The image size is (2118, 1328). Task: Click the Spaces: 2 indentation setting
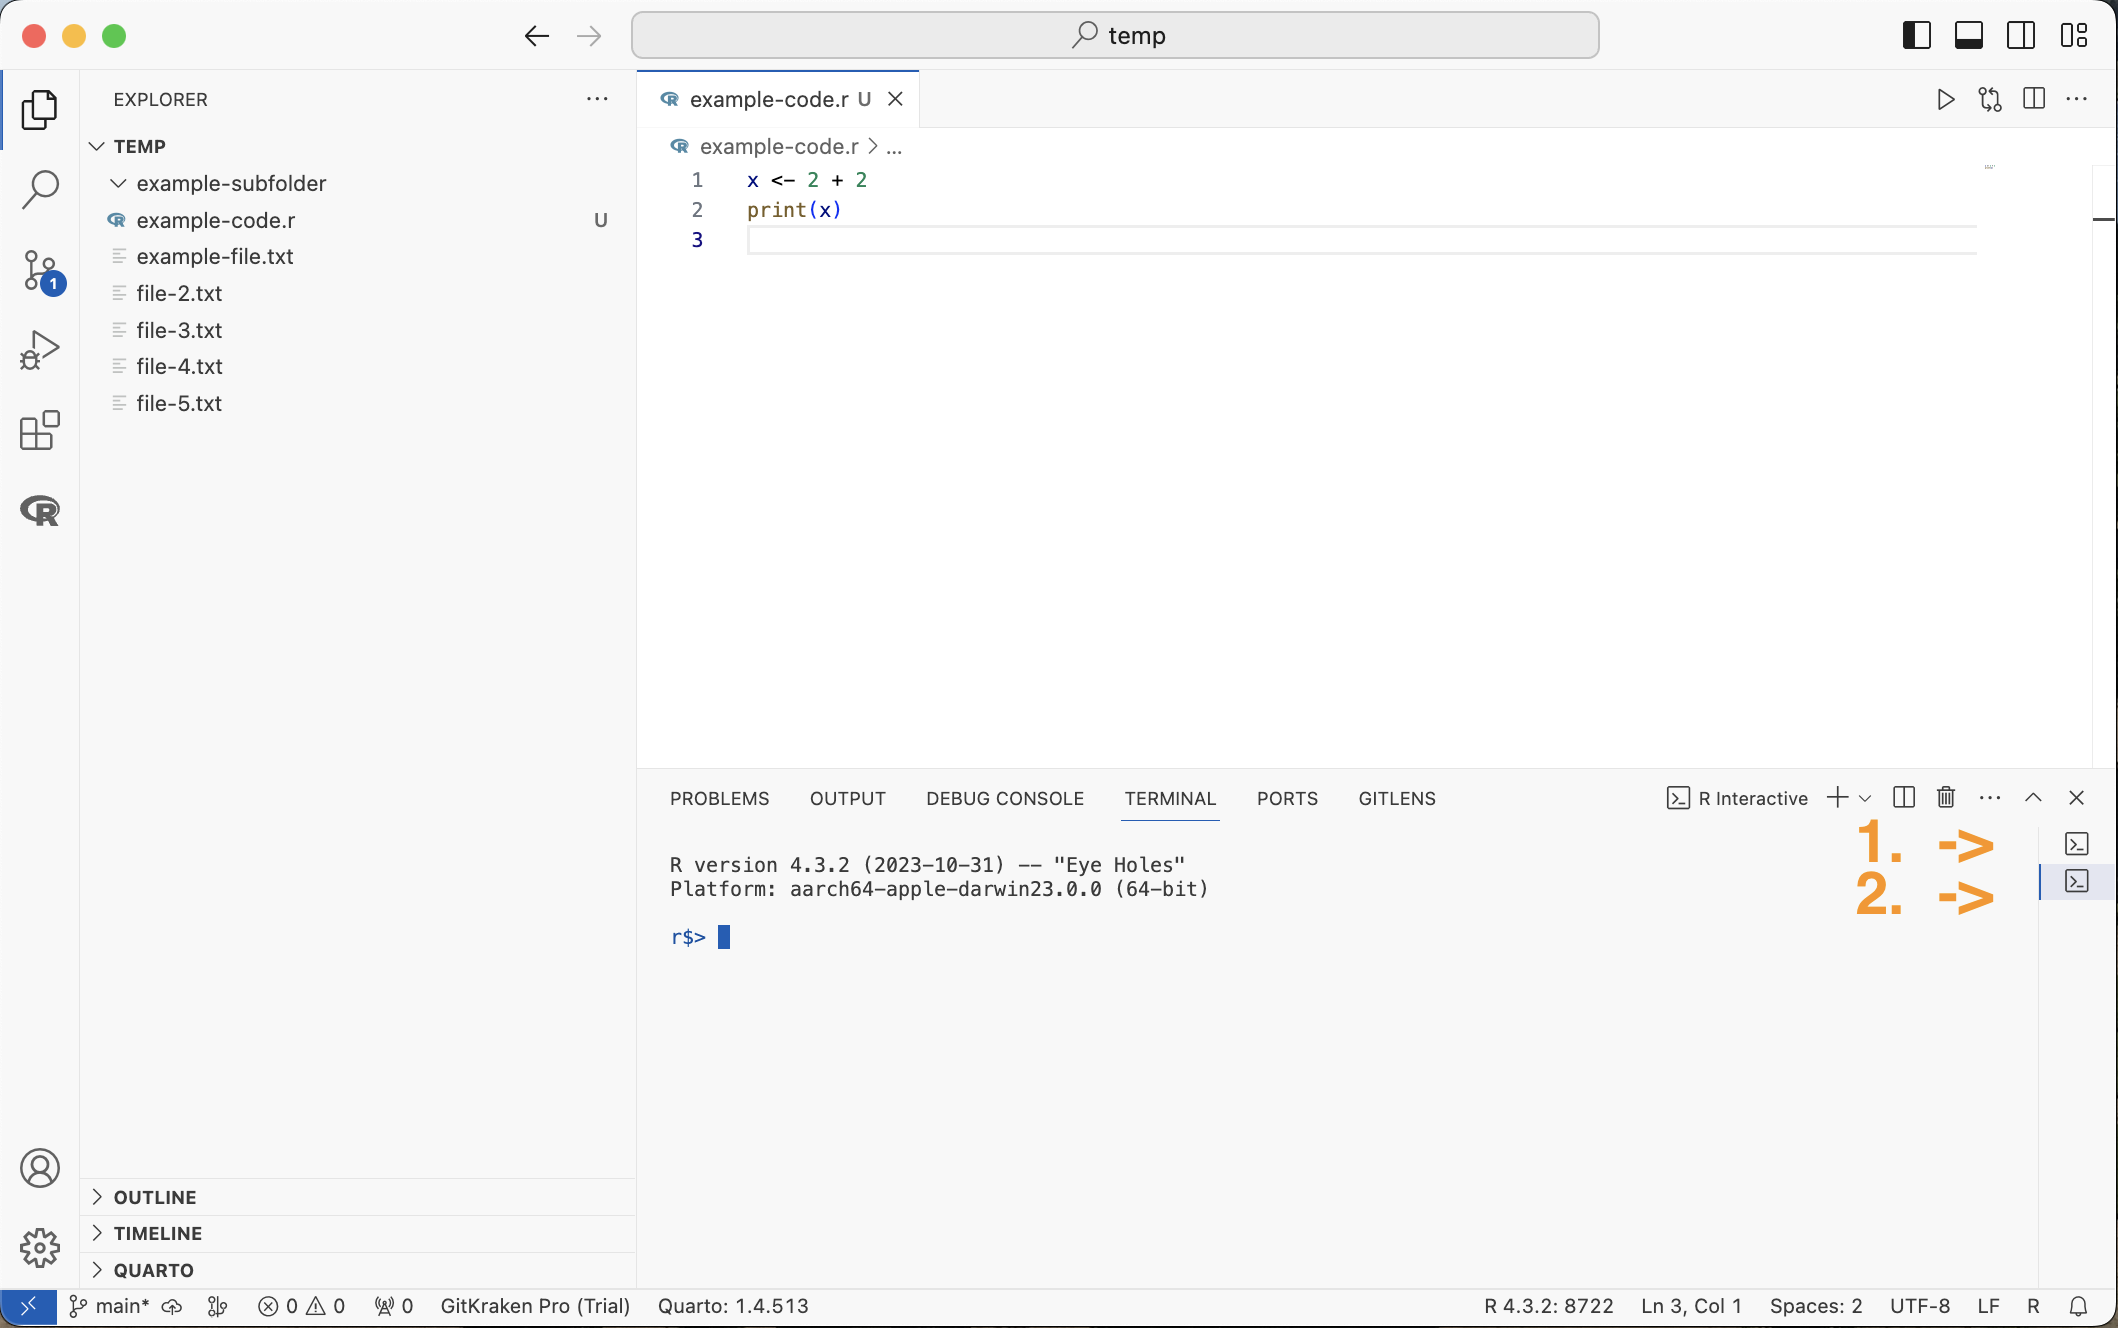1815,1306
